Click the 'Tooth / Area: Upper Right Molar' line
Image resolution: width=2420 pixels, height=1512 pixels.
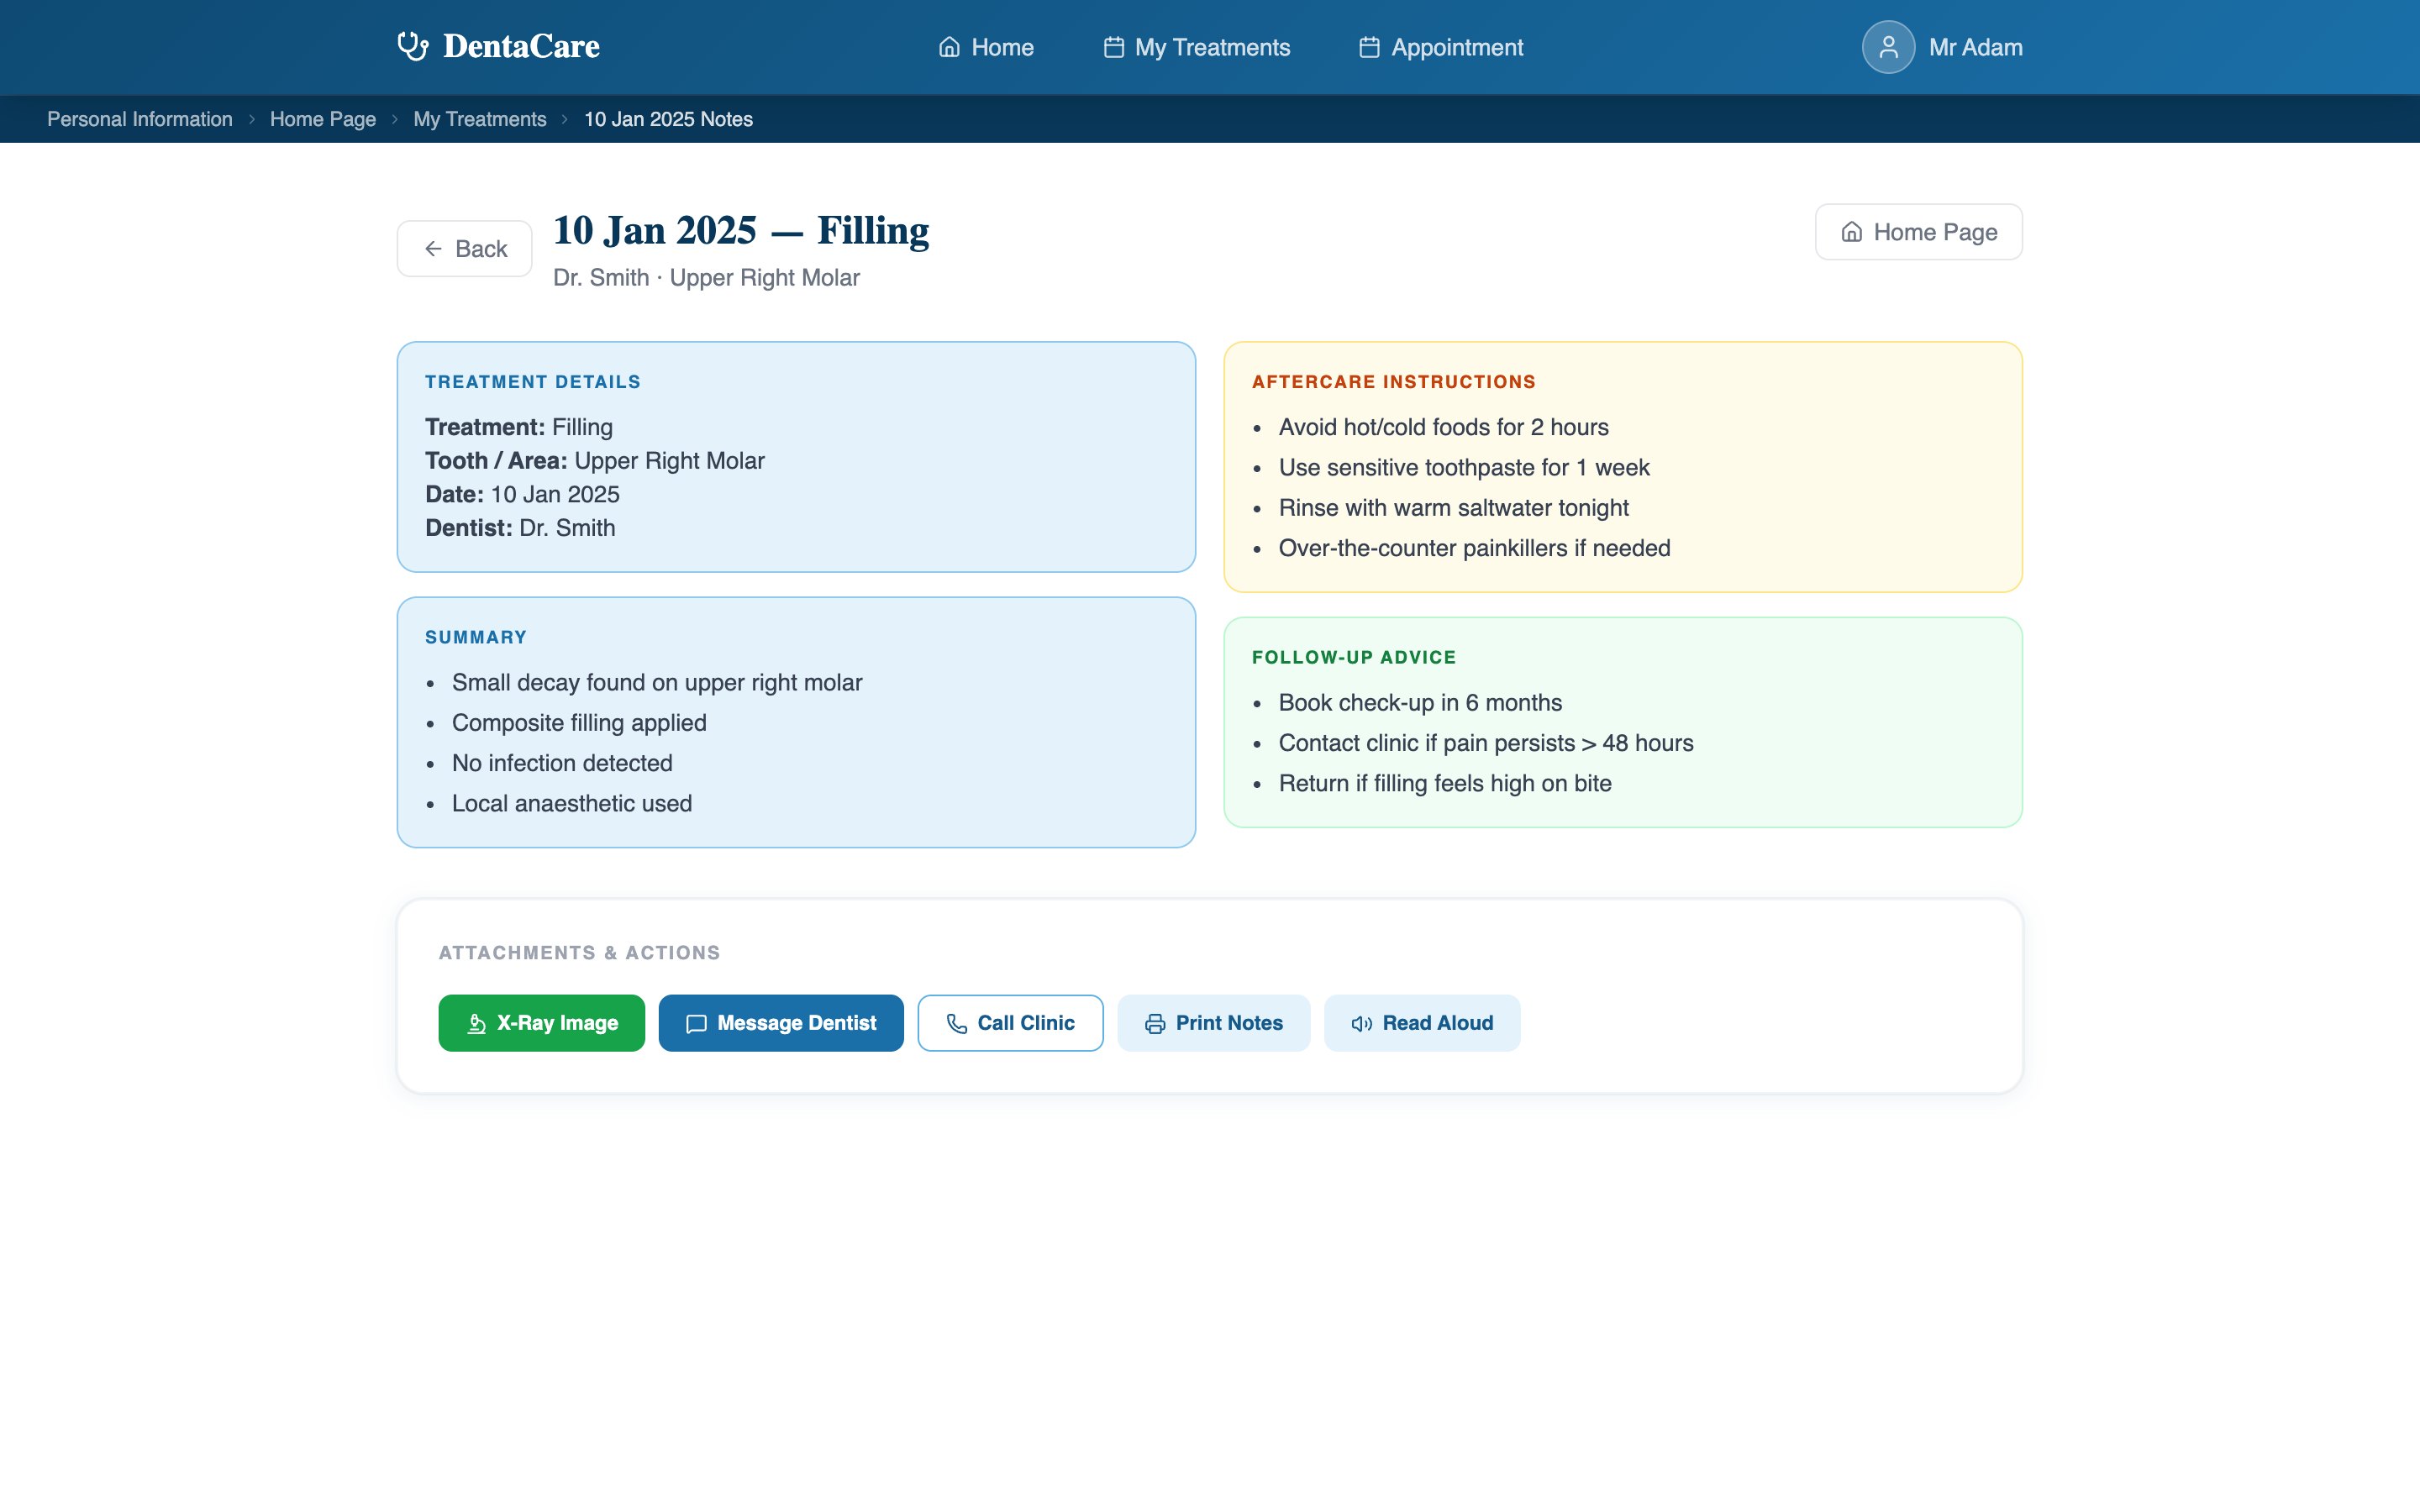[595, 461]
